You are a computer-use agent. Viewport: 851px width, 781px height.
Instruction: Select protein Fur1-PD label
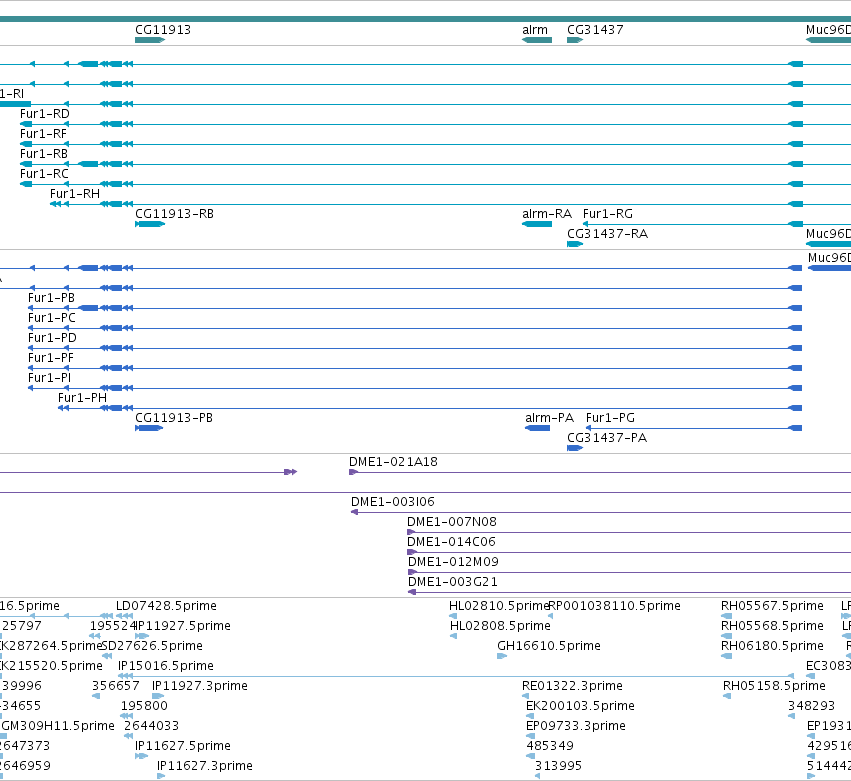click(x=52, y=338)
